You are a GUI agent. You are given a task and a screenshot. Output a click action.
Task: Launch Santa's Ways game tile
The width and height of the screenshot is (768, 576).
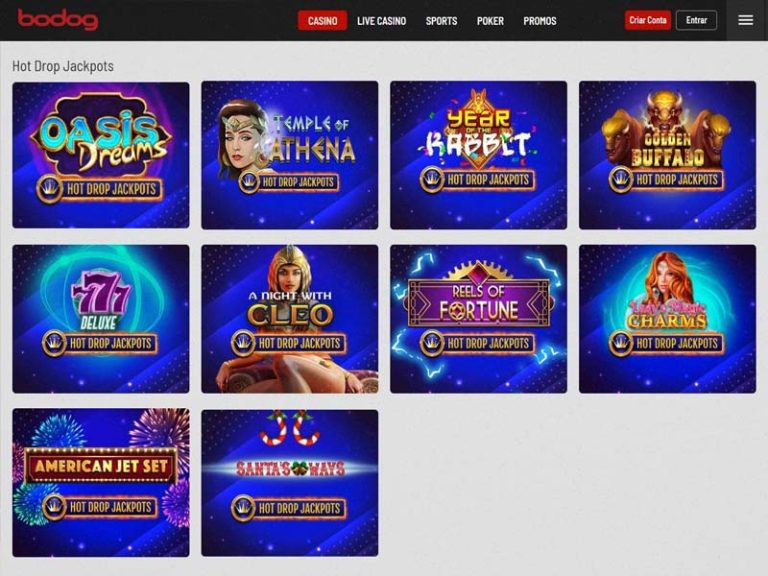tap(289, 482)
